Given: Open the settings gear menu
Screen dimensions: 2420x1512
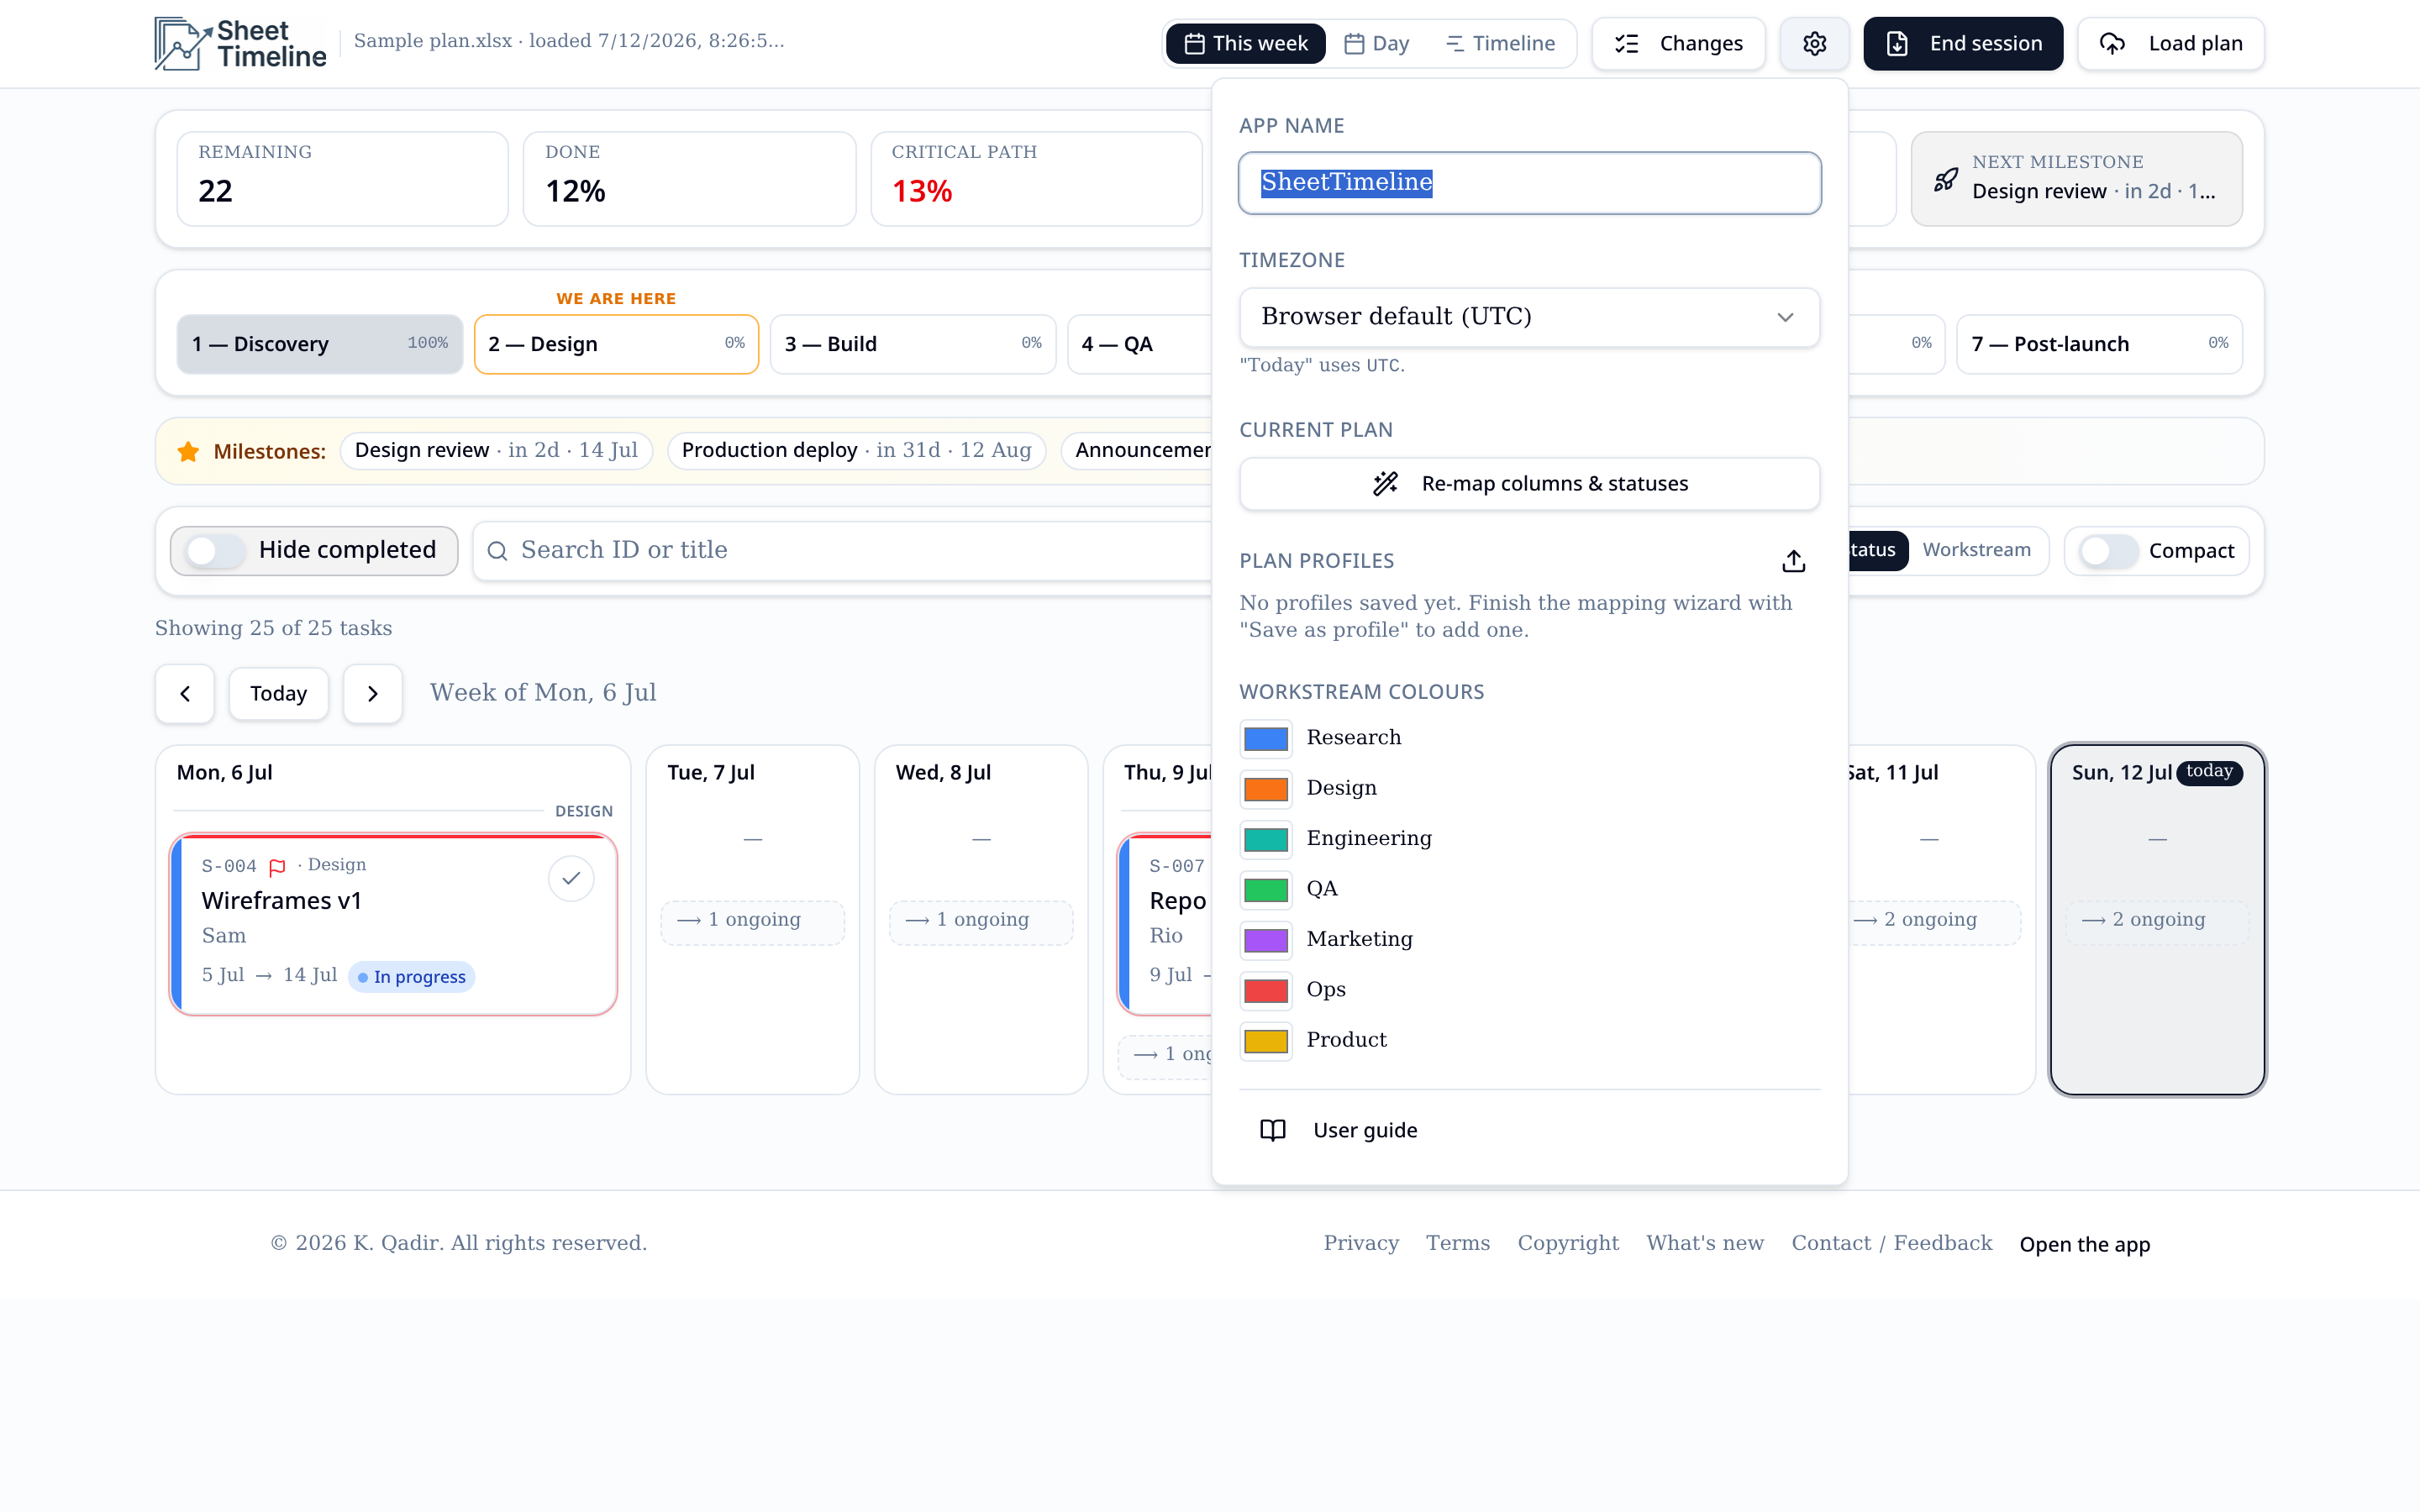Looking at the screenshot, I should [x=1814, y=43].
